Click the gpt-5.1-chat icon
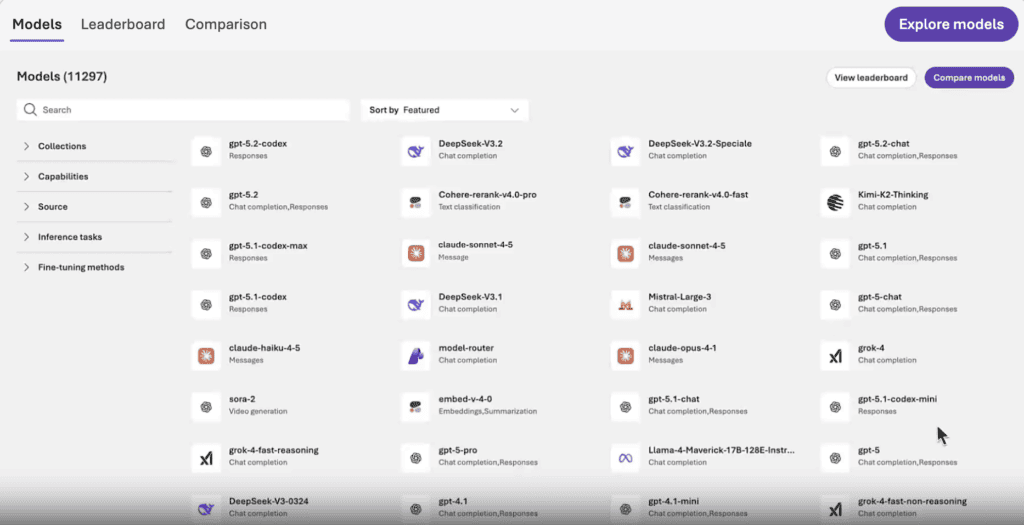This screenshot has width=1024, height=525. click(625, 407)
